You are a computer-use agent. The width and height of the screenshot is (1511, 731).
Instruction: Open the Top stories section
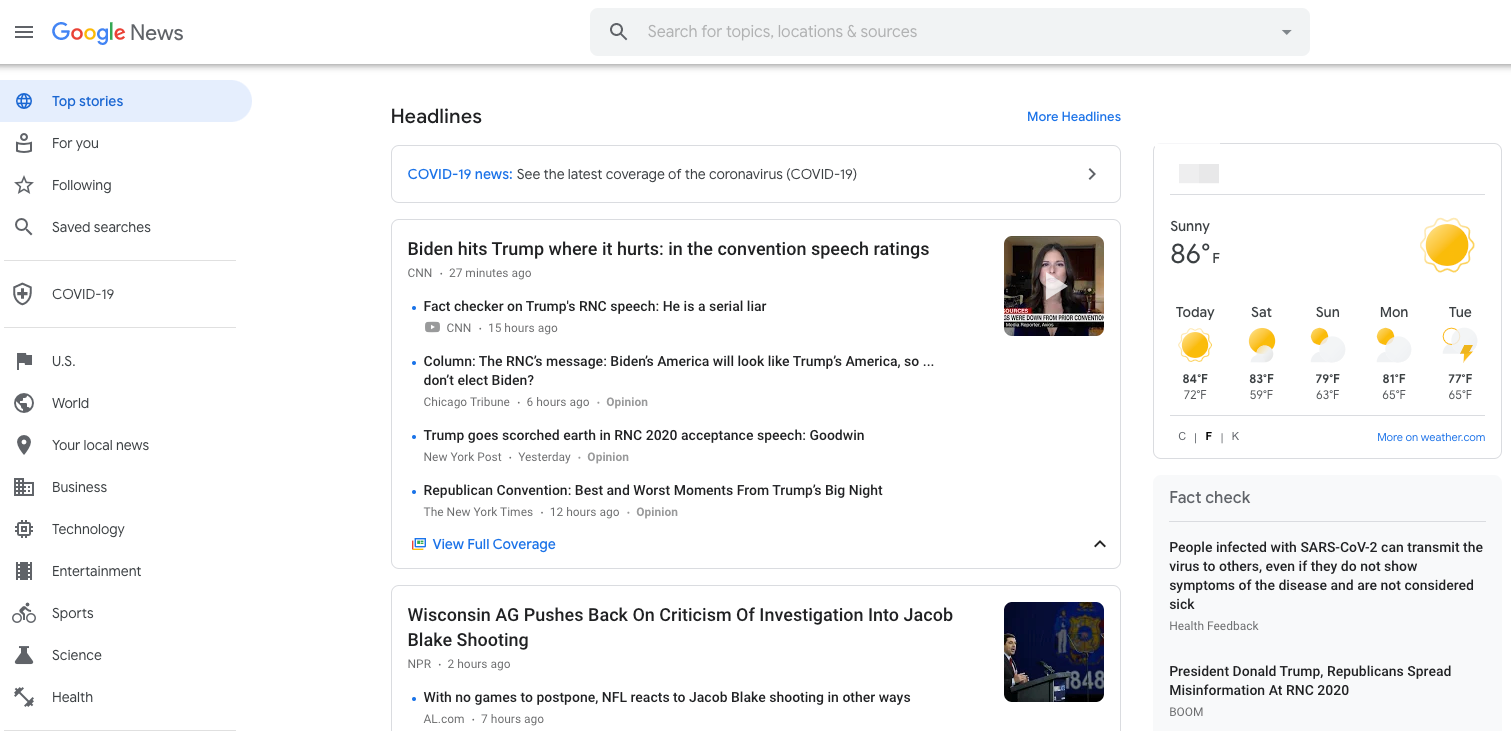point(87,100)
